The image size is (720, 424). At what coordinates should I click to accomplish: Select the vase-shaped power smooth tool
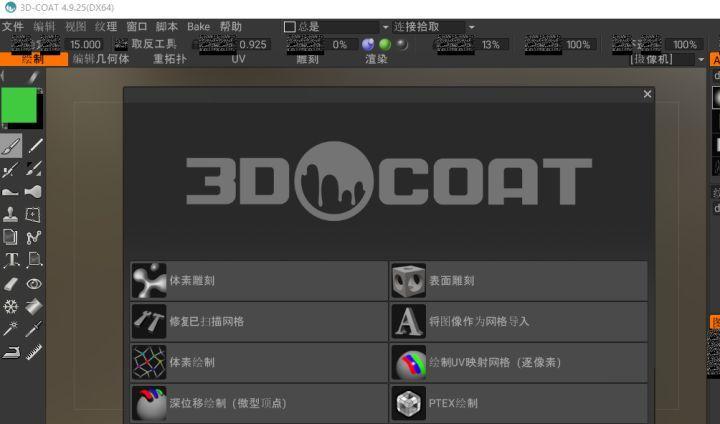tap(34, 192)
